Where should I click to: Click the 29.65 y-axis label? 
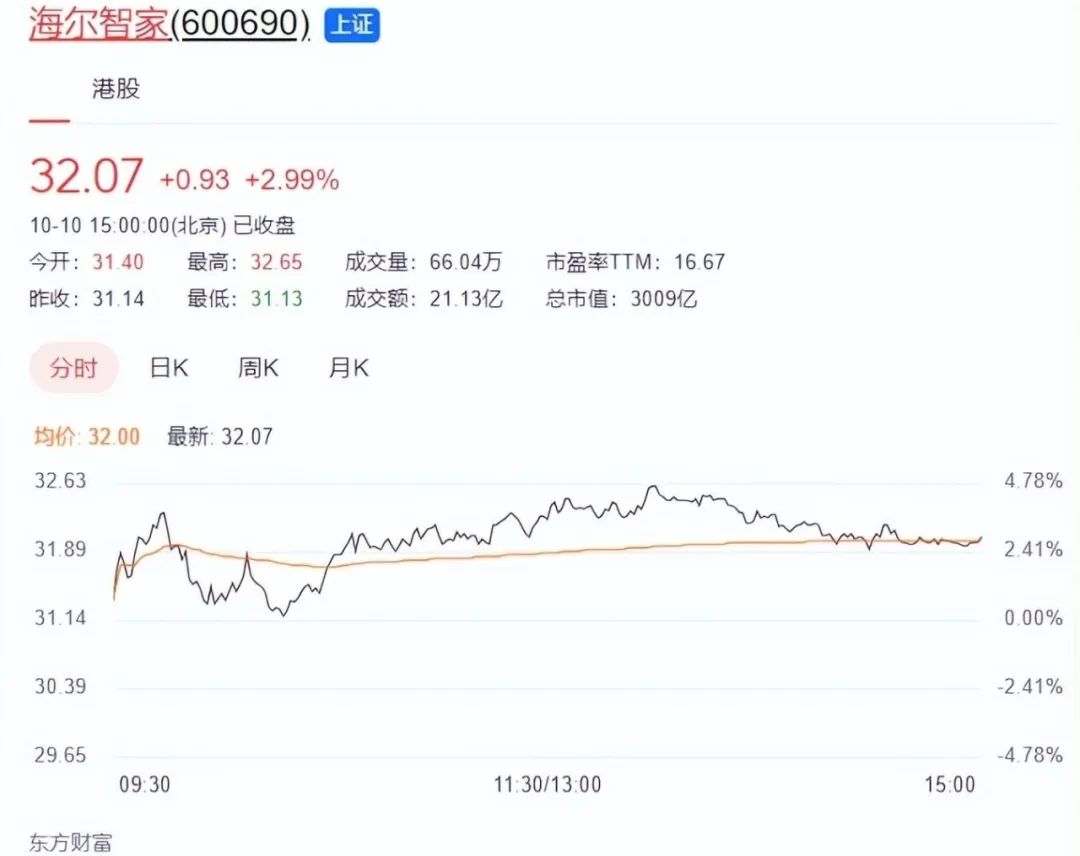(61, 755)
